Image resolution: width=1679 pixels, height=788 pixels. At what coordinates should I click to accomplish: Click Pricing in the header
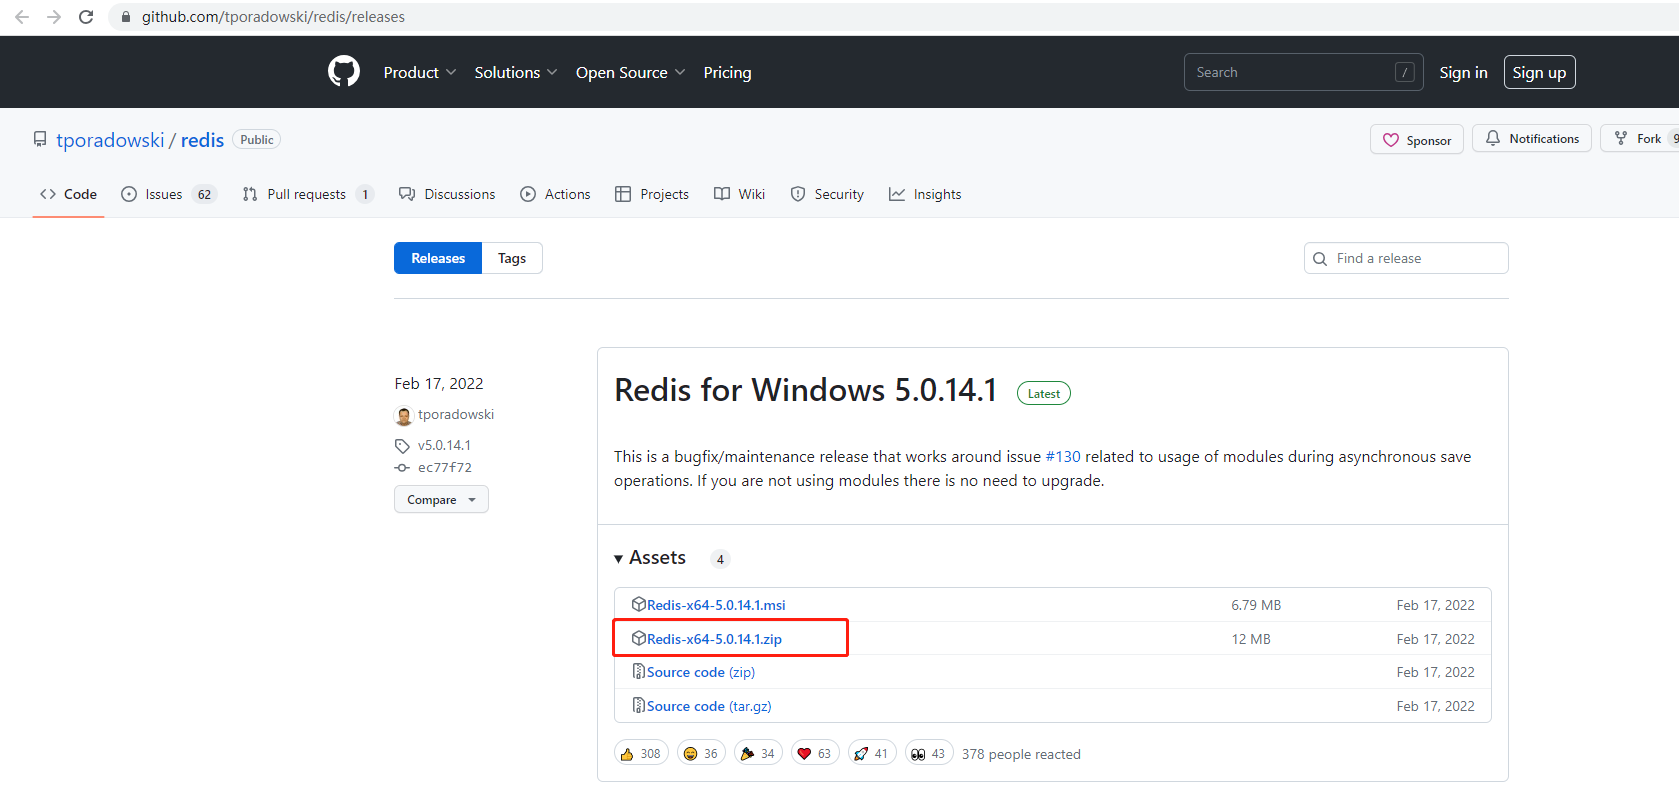click(x=727, y=72)
